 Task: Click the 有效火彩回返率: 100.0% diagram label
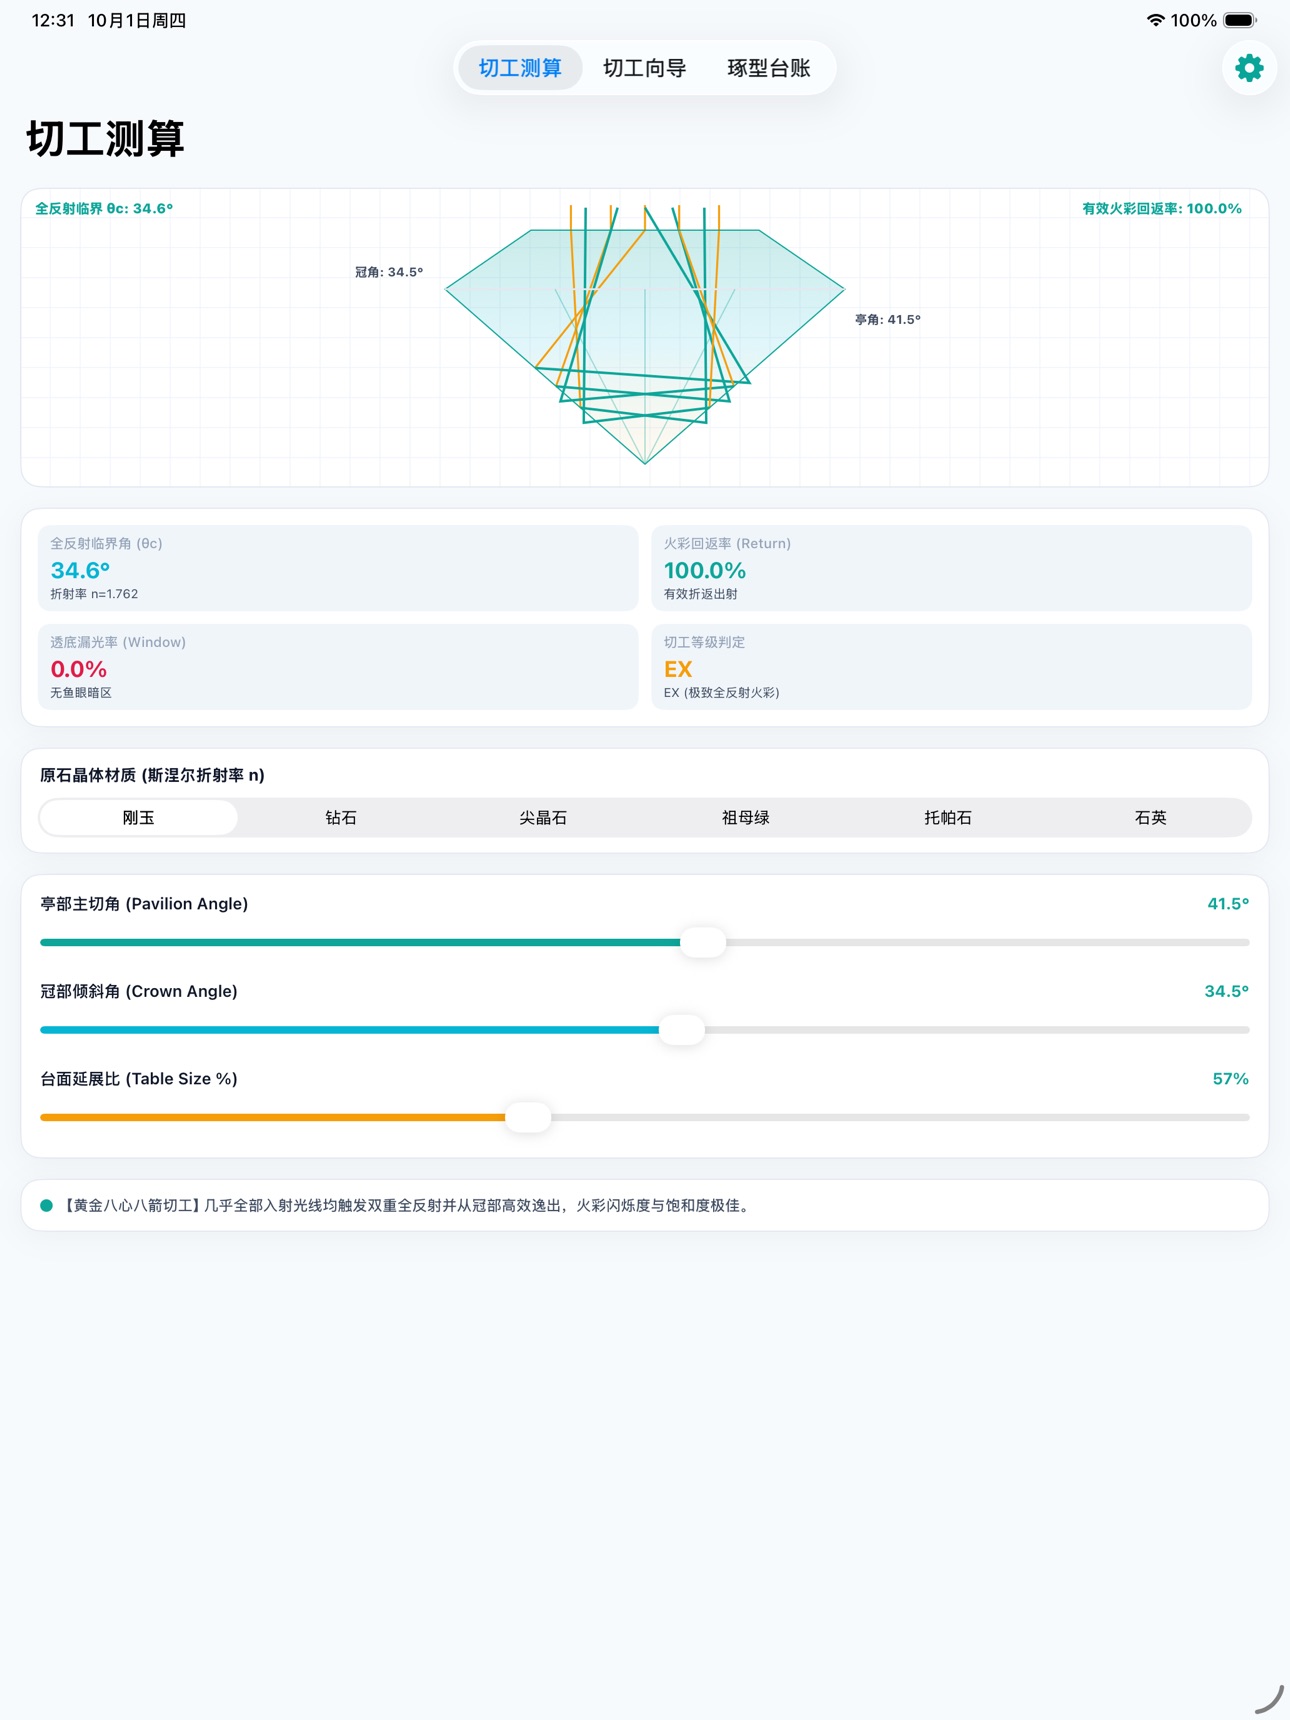pyautogui.click(x=1161, y=208)
